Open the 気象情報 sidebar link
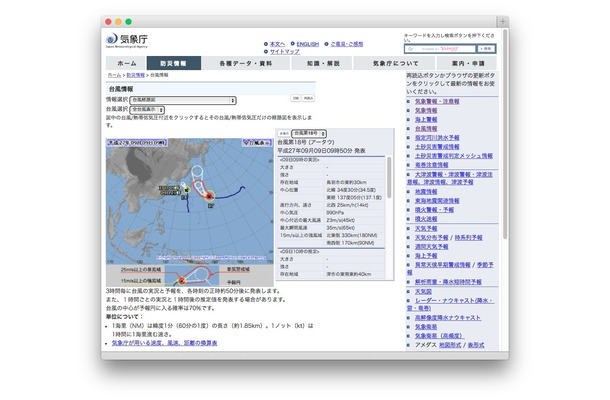Viewport: 610px width, 400px height. click(426, 111)
